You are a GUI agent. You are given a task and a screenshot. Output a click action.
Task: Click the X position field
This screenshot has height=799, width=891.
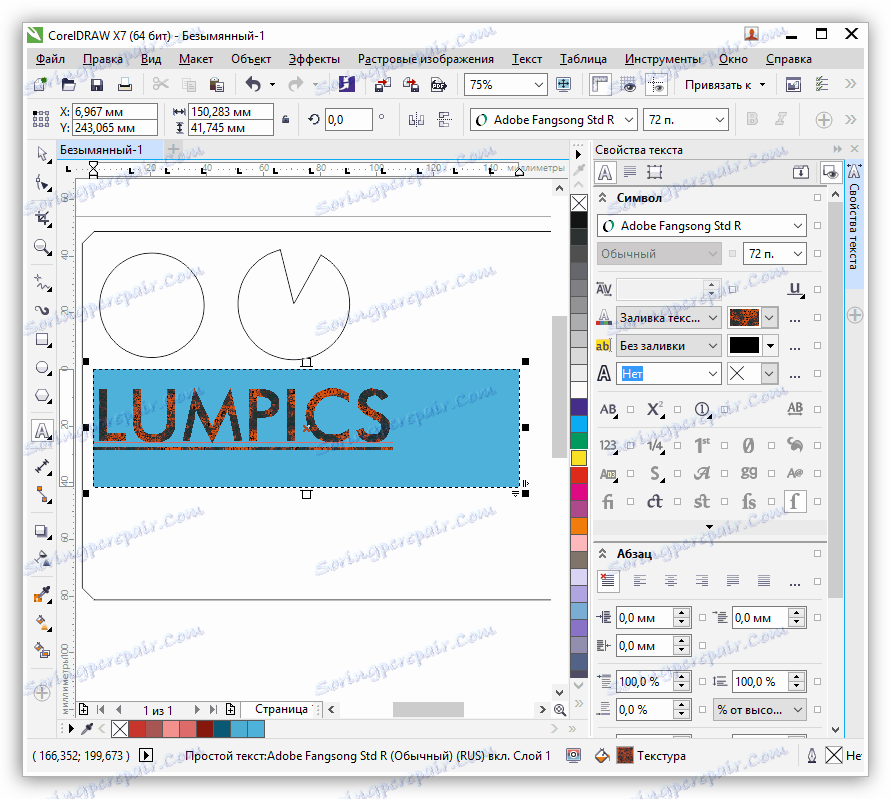115,111
